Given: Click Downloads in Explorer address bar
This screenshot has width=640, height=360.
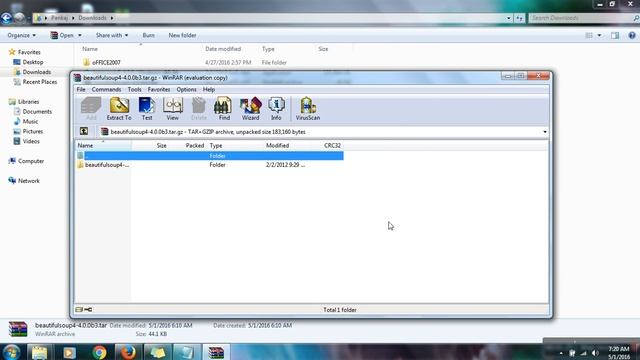Looking at the screenshot, I should coord(92,18).
